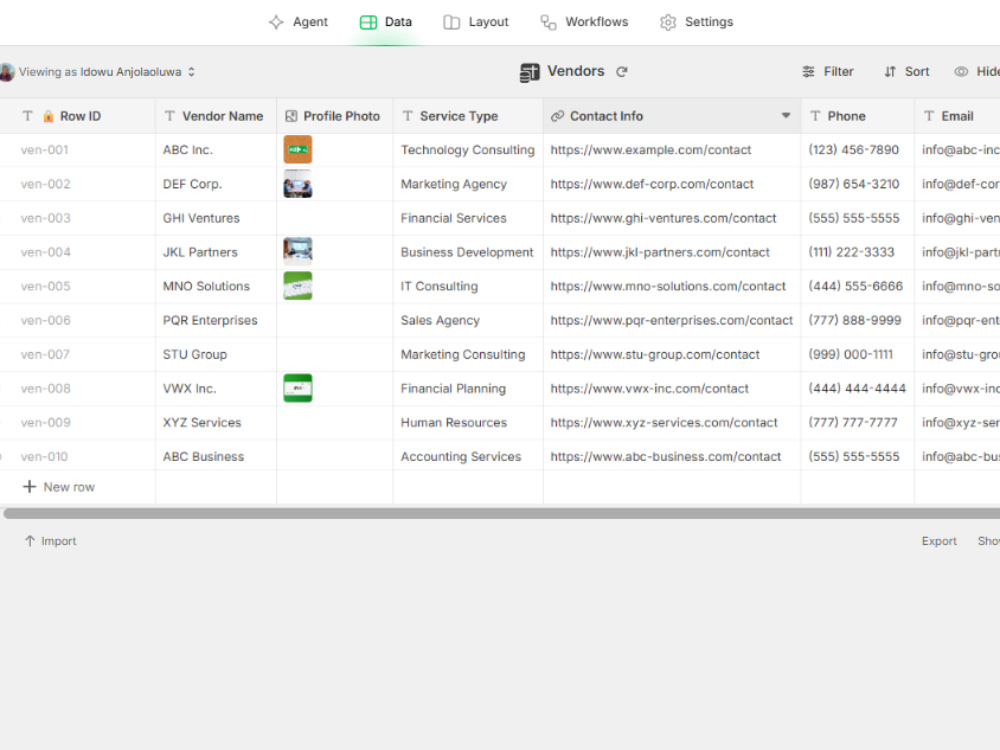Select the Phone column header
1000x750 pixels.
[858, 116]
